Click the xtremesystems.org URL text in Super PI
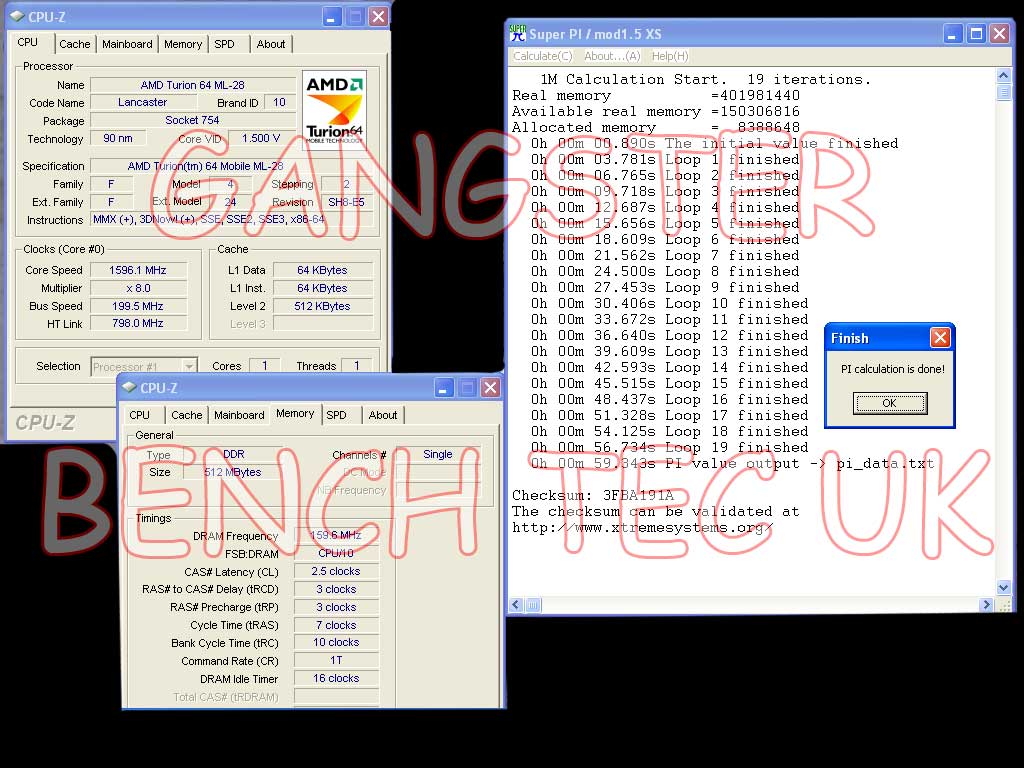 click(x=643, y=528)
